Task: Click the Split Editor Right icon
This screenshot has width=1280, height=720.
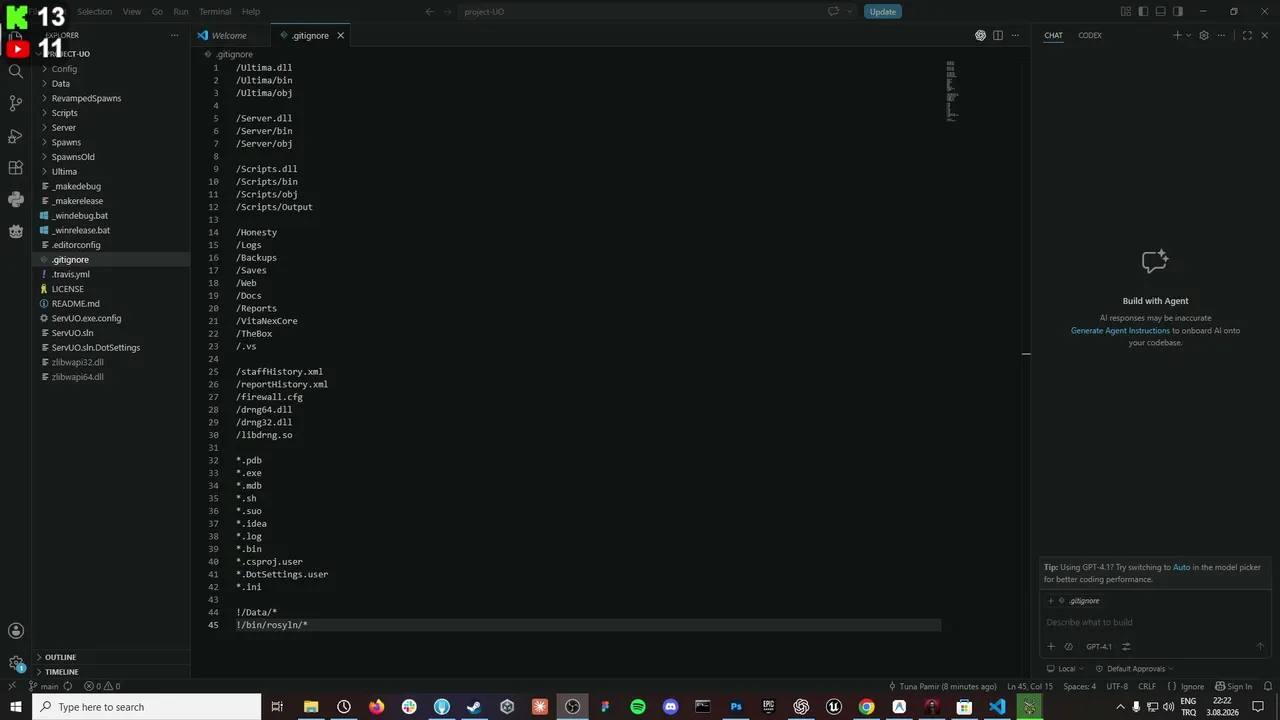Action: coord(998,35)
